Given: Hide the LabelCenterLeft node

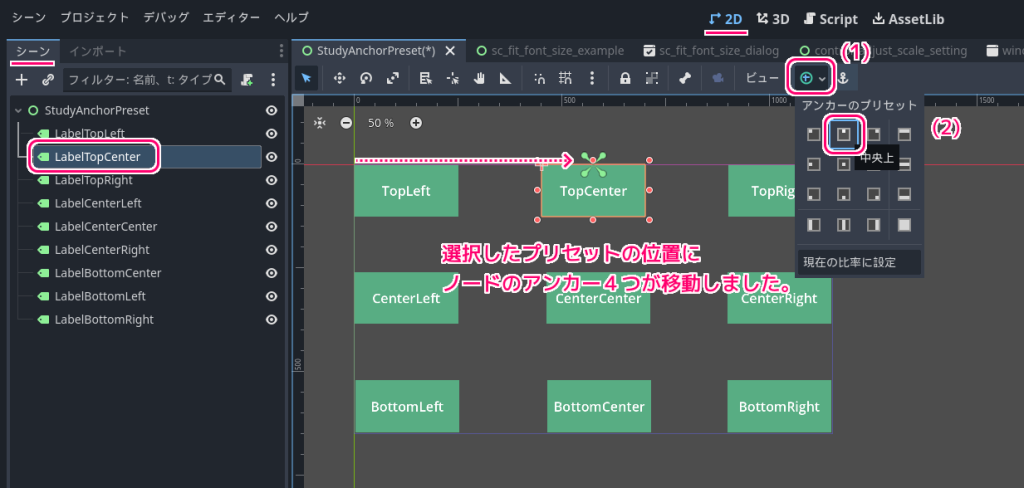Looking at the screenshot, I should click(272, 203).
